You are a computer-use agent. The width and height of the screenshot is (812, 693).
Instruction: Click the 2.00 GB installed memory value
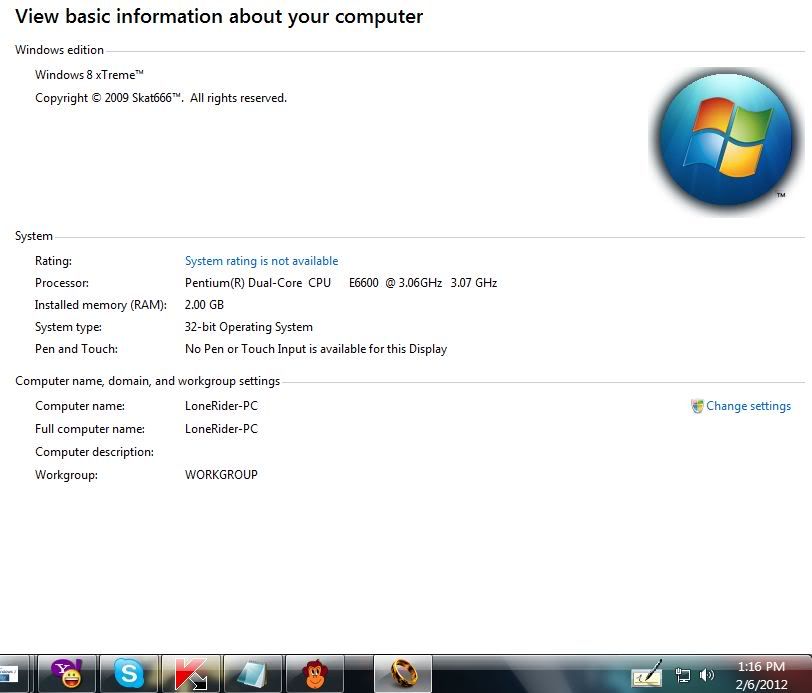pos(204,305)
